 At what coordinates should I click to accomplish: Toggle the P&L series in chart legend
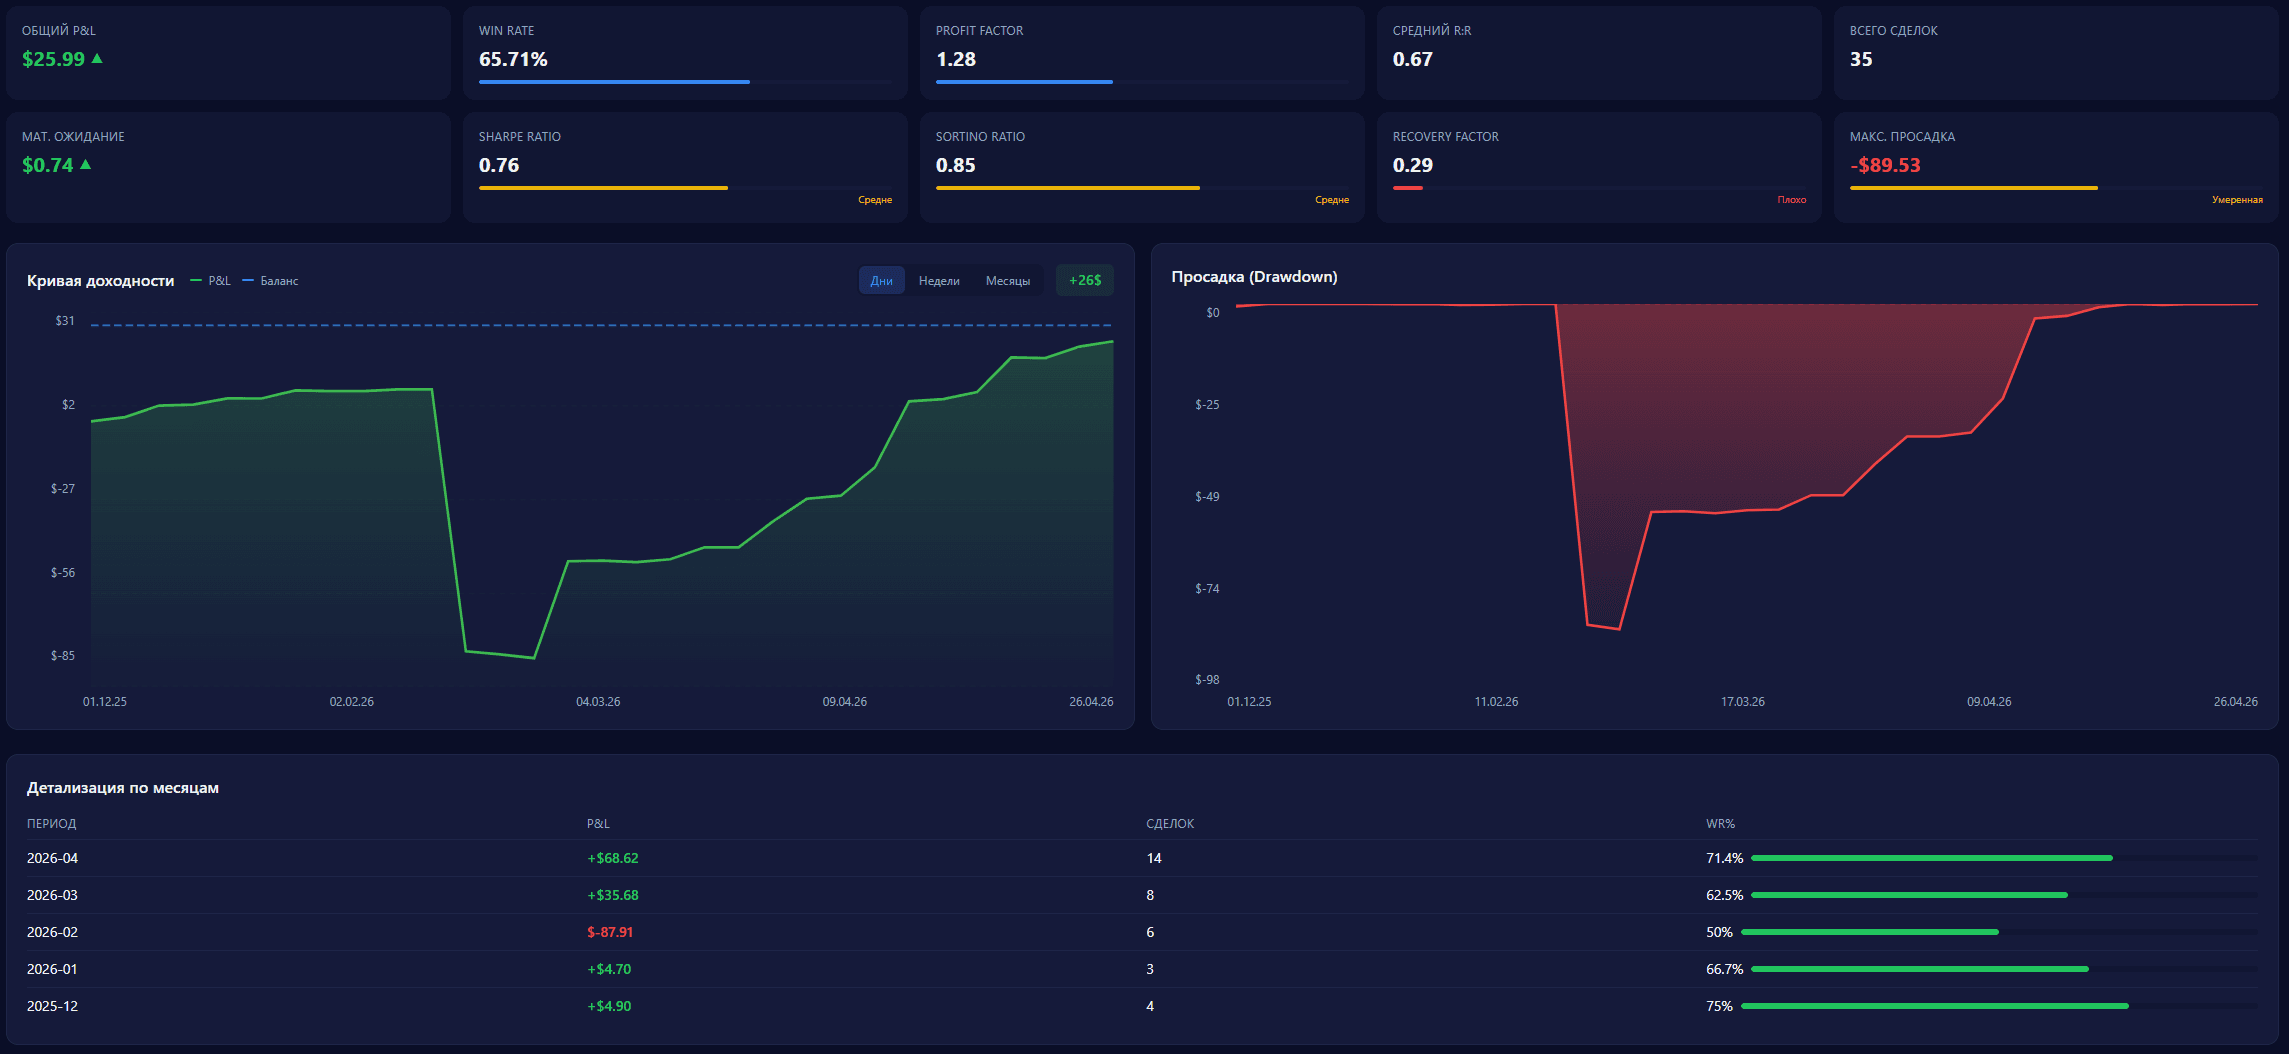coord(211,281)
